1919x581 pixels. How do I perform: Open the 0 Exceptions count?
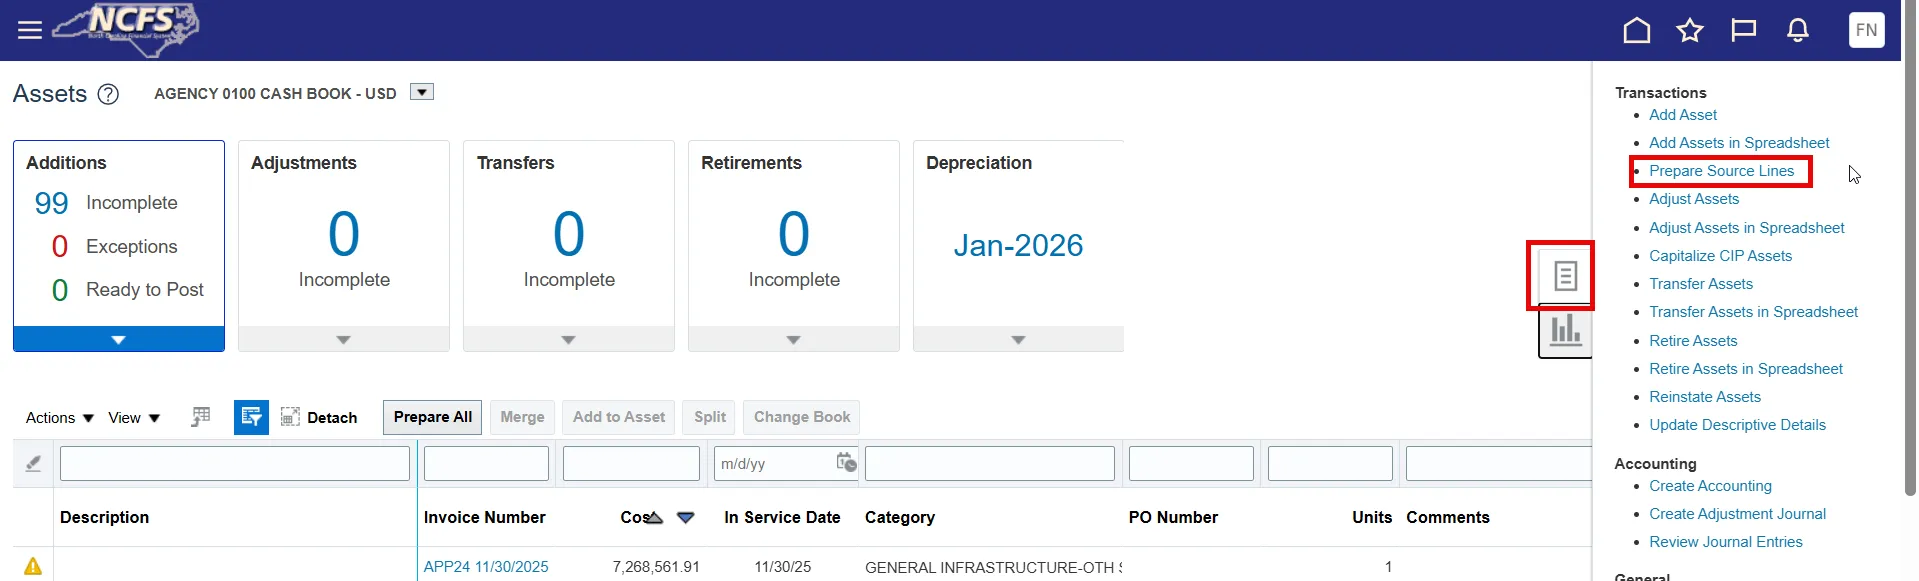pyautogui.click(x=60, y=246)
